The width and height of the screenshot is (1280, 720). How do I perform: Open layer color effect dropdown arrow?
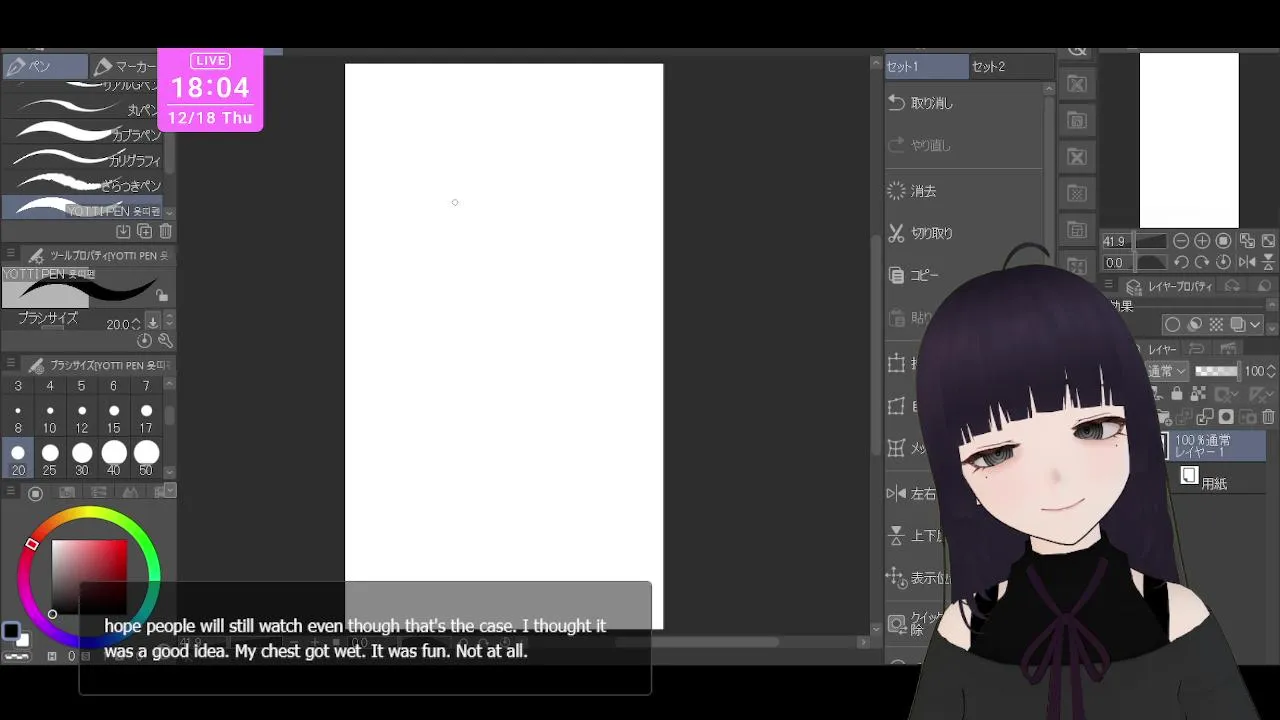point(1255,325)
